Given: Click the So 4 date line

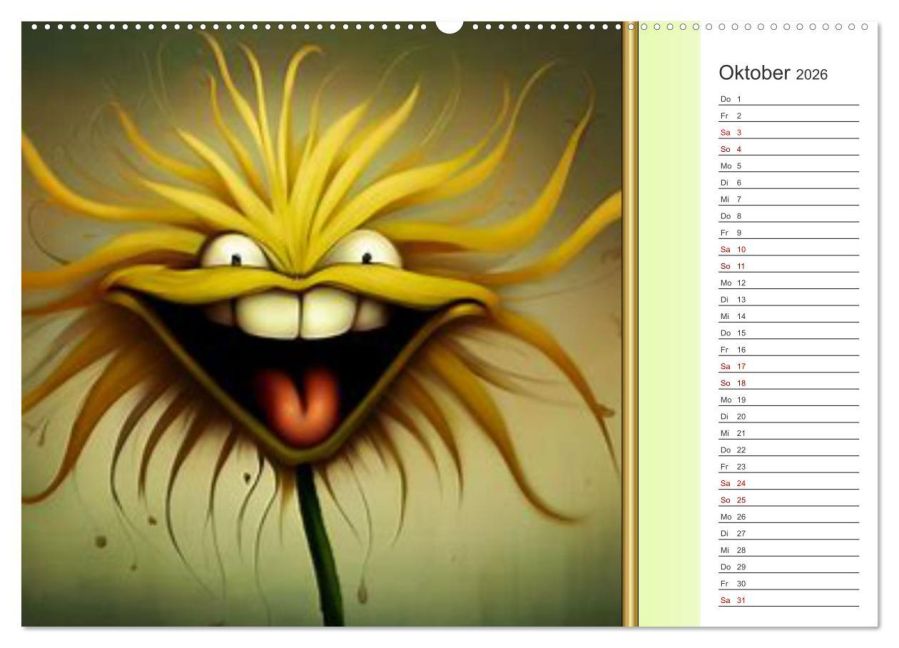Looking at the screenshot, I should pos(788,149).
